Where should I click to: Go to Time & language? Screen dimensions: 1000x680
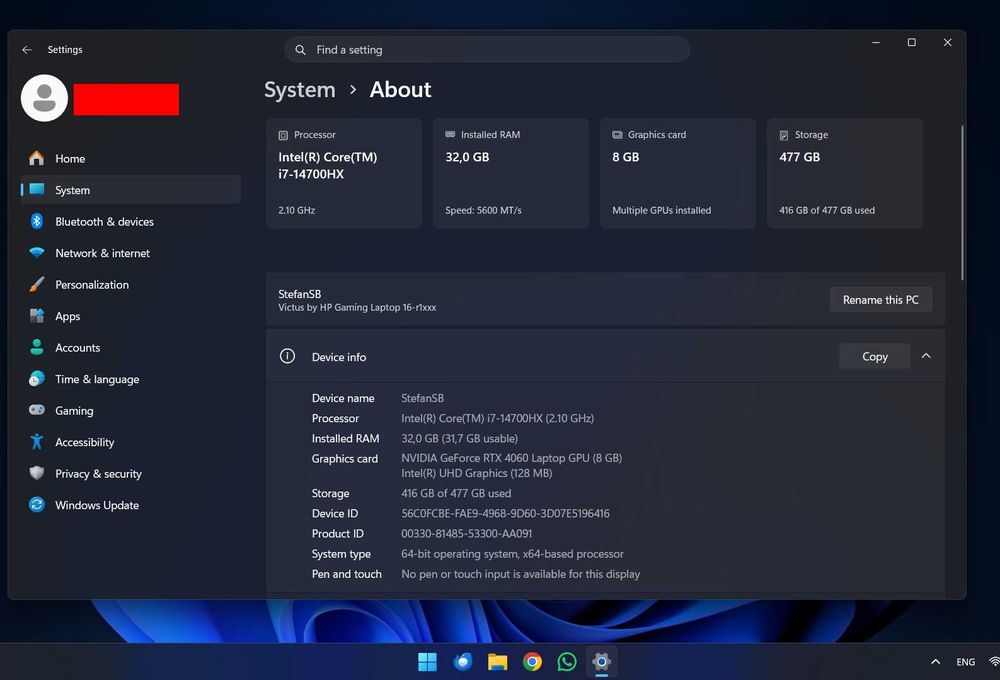(131, 379)
